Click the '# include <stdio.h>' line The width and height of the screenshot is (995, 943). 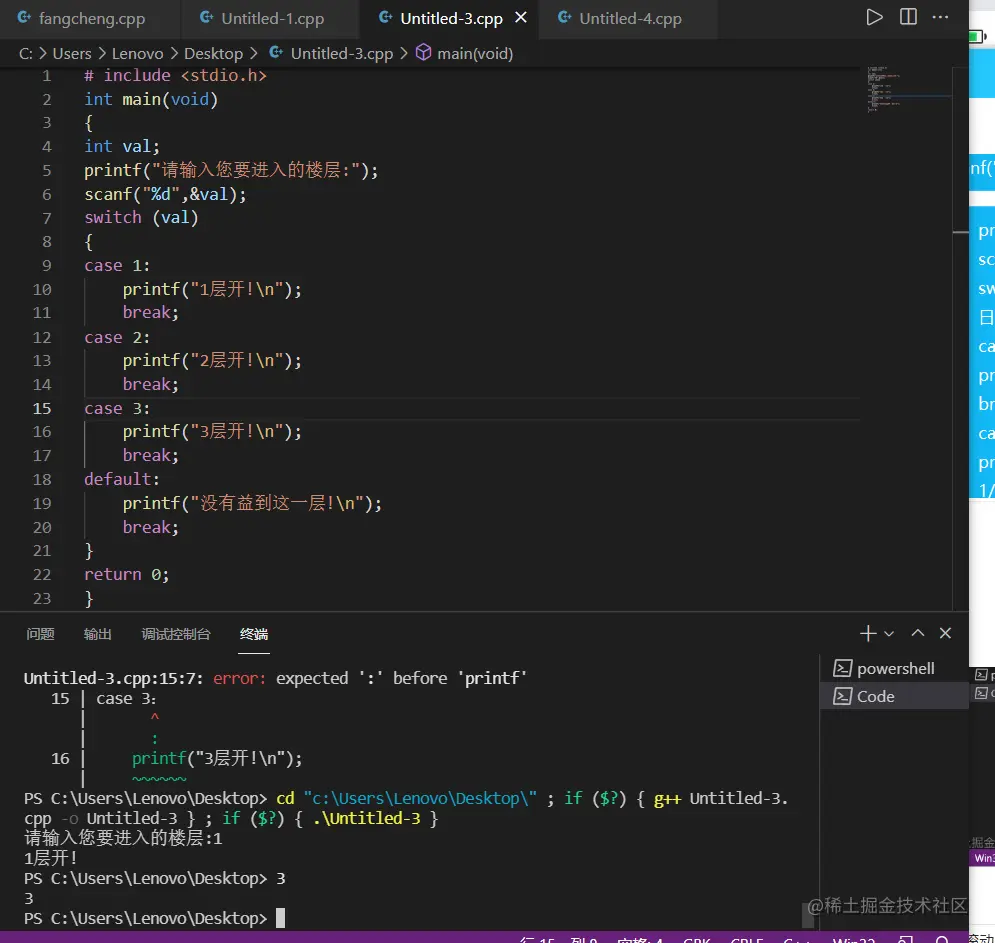pos(175,76)
